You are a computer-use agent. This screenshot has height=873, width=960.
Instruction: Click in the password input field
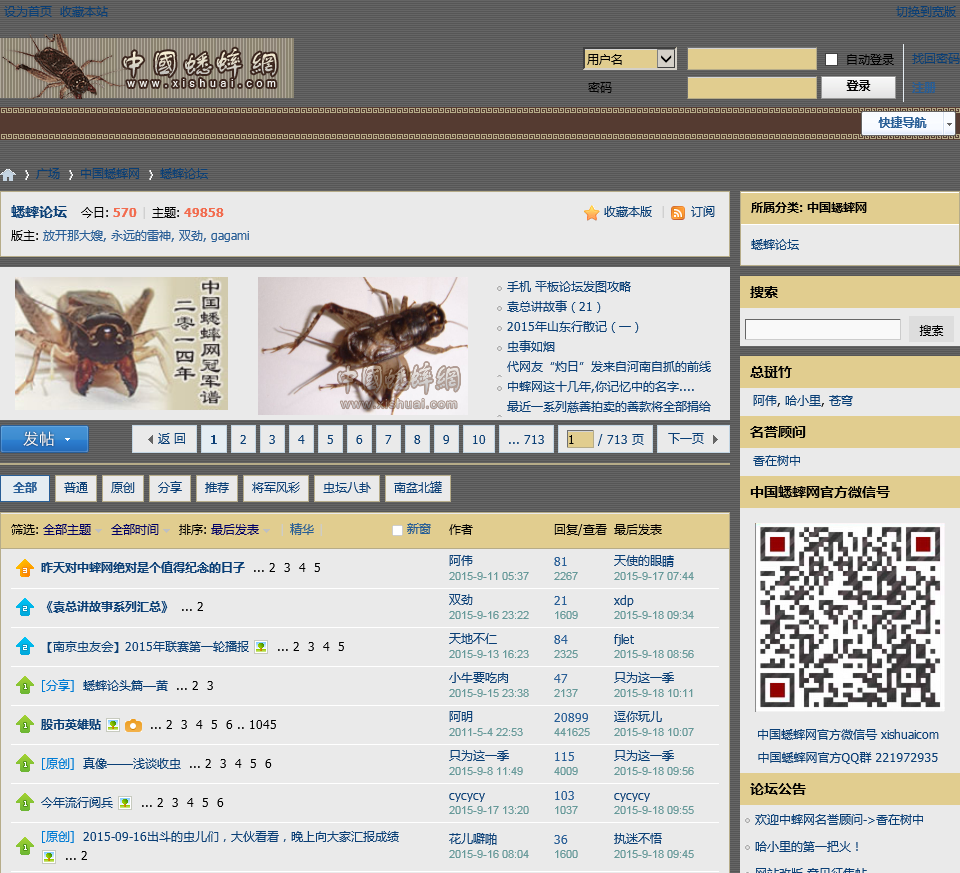752,88
